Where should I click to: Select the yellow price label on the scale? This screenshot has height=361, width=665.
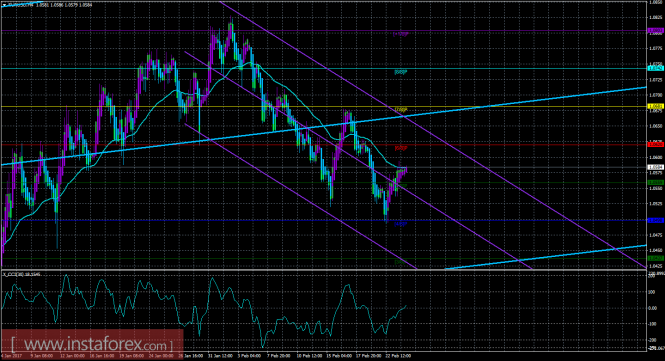(x=656, y=106)
